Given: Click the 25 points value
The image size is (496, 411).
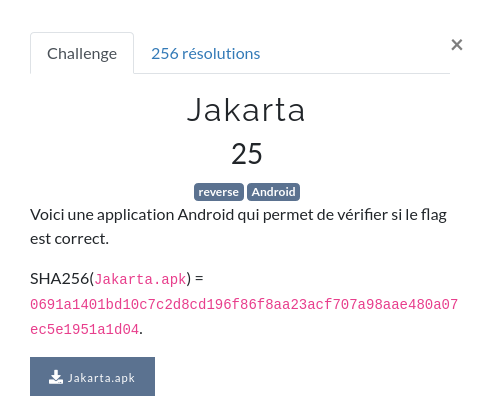Looking at the screenshot, I should click(247, 154).
